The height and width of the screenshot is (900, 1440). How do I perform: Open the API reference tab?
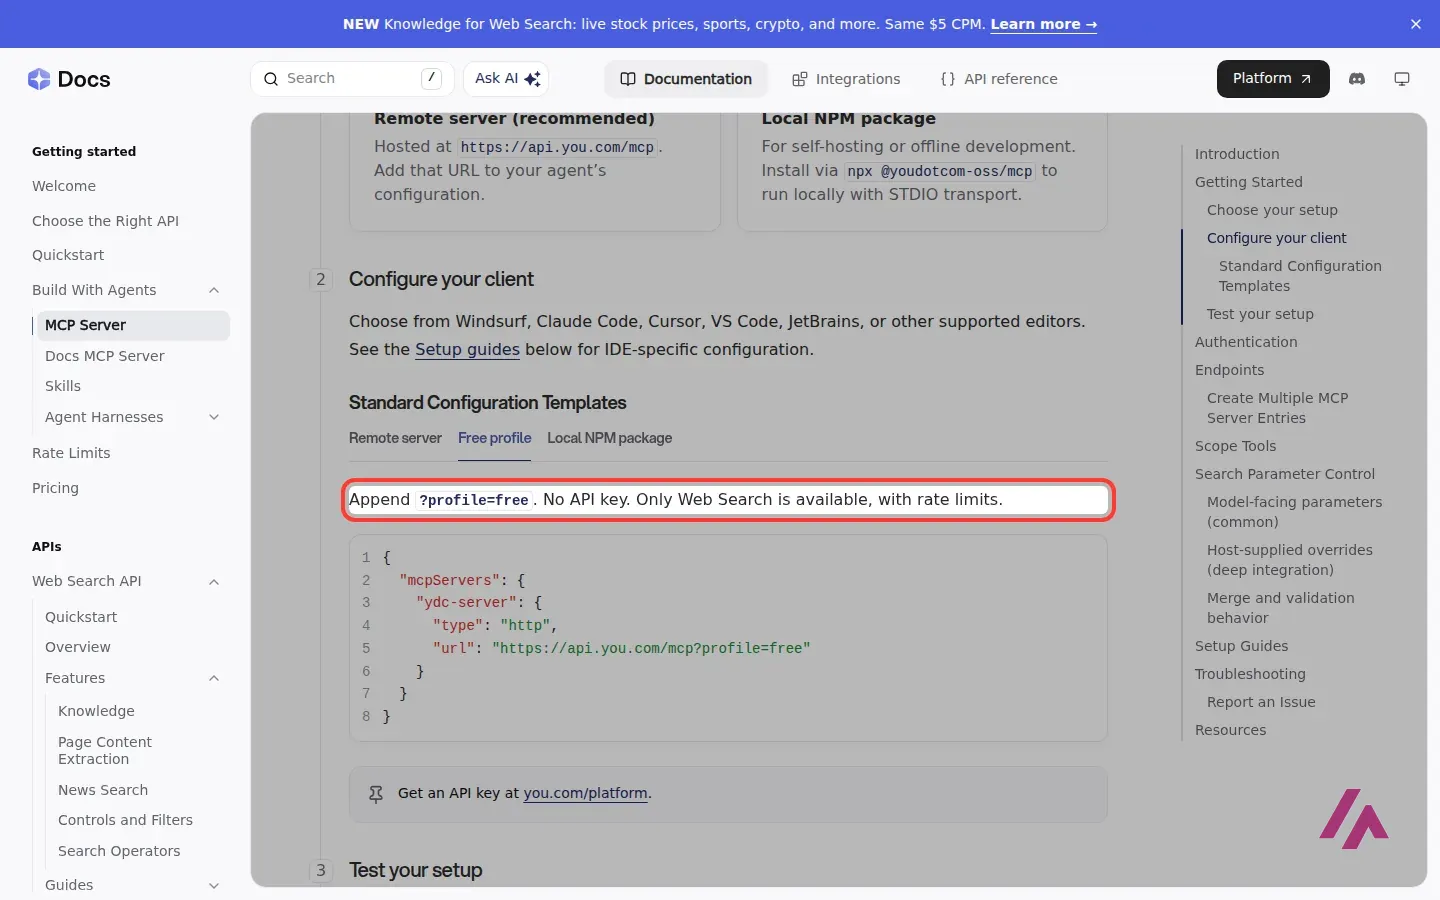click(x=999, y=79)
